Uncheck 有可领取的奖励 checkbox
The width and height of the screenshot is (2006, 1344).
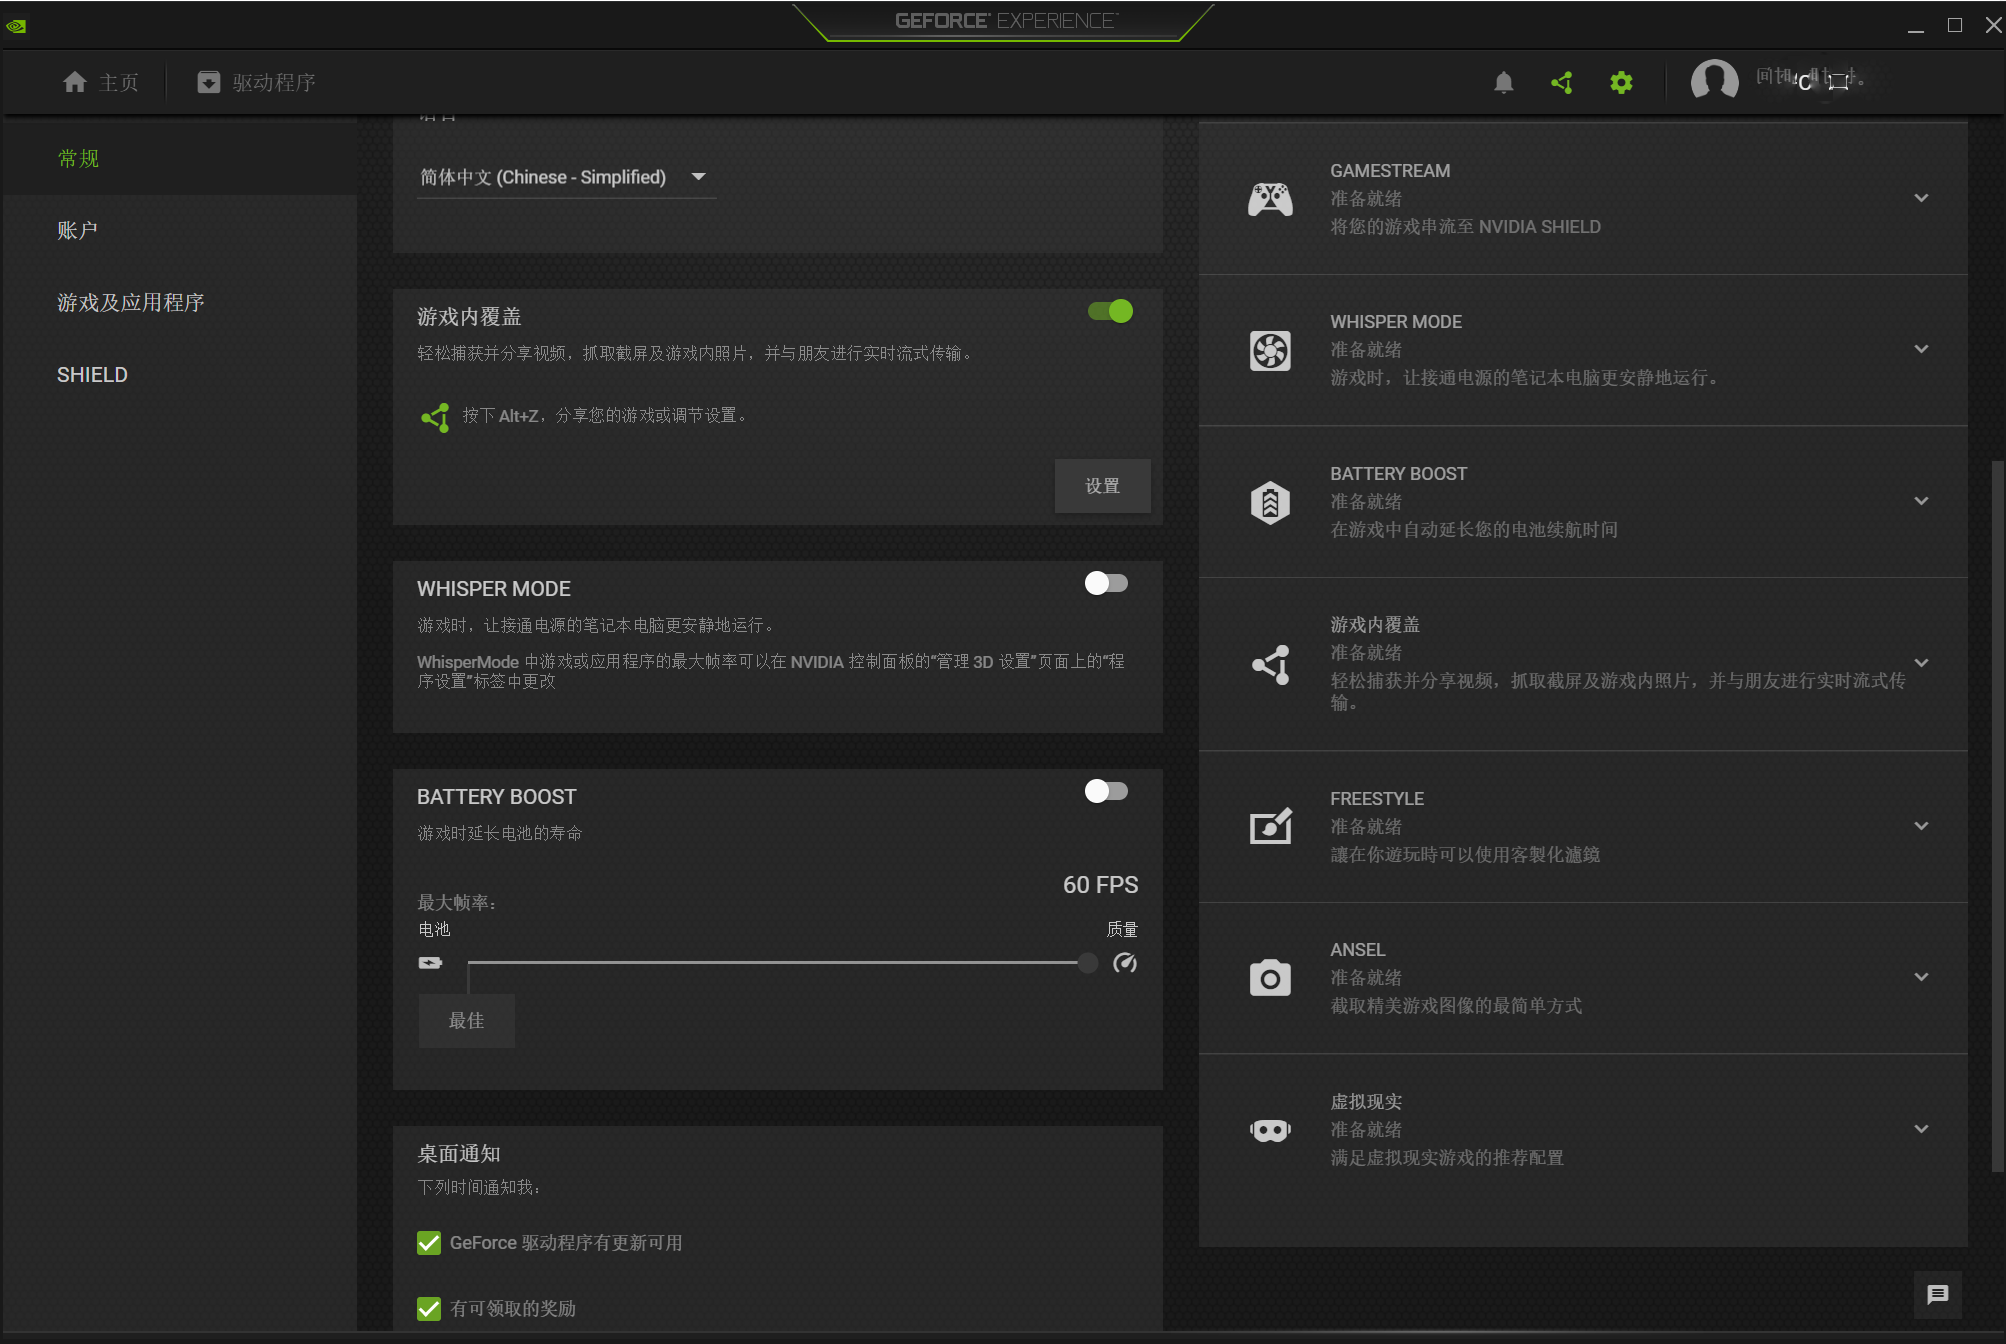point(429,1309)
